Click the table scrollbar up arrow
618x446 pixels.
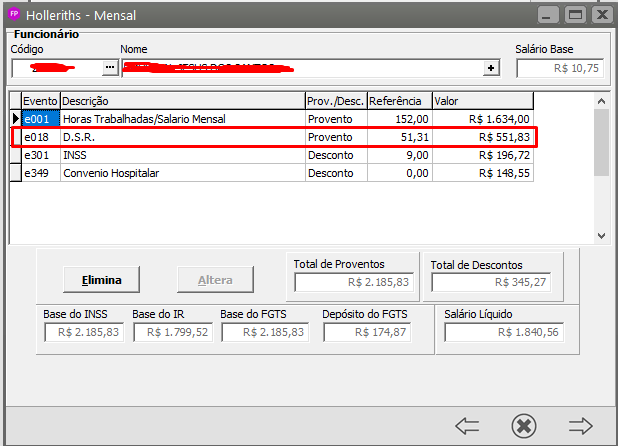tap(601, 100)
